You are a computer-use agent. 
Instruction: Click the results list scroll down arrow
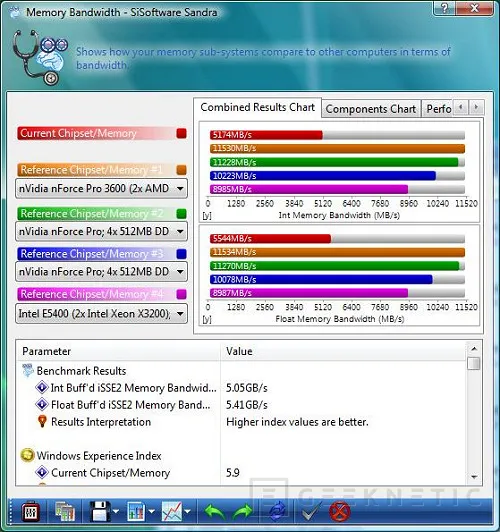pos(474,477)
